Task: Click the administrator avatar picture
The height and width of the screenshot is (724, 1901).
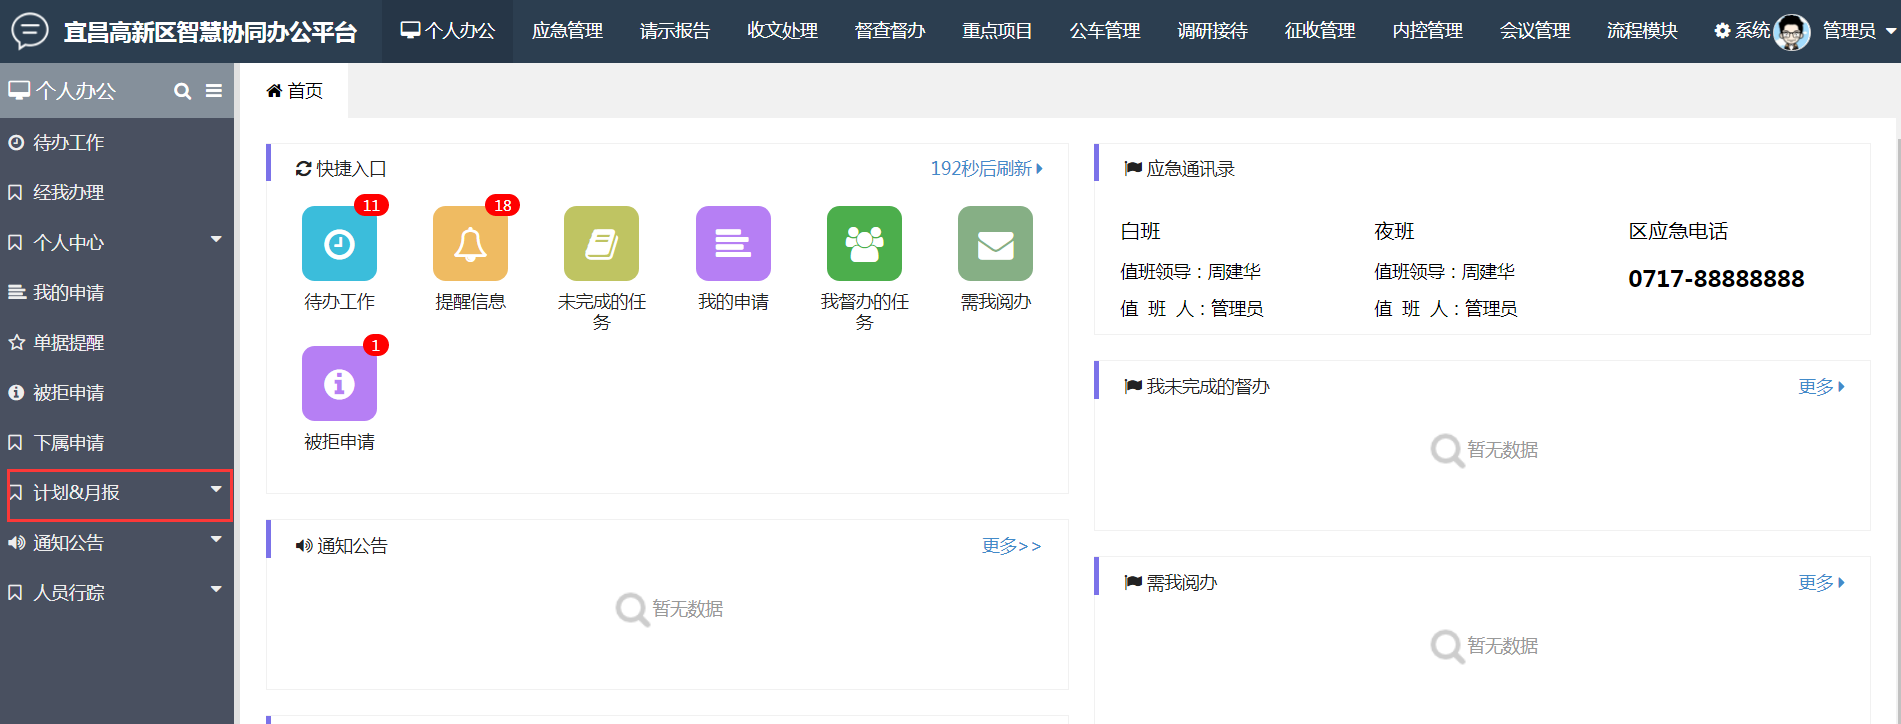Action: pos(1792,32)
